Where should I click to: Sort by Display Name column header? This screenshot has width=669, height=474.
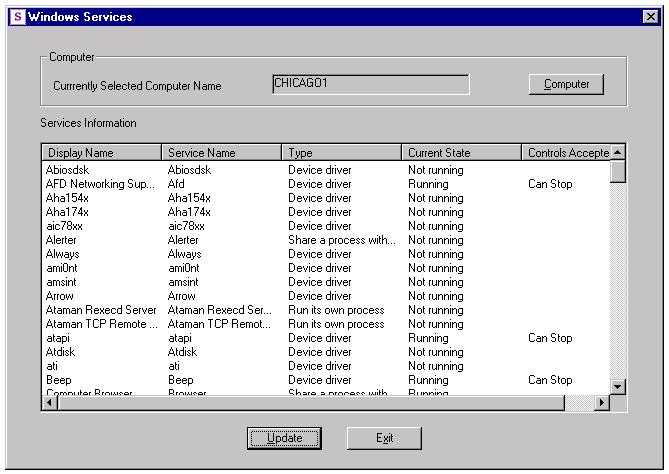[102, 152]
